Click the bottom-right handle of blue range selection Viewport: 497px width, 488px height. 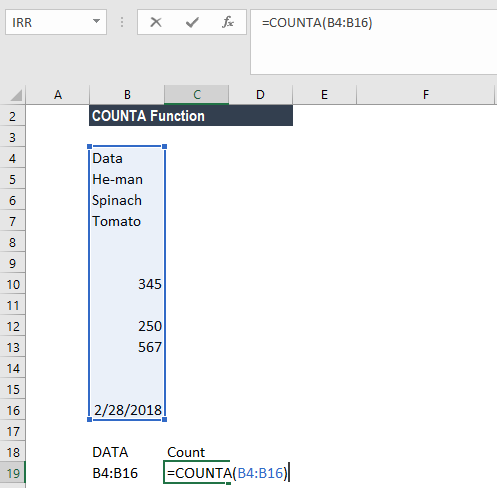point(164,419)
